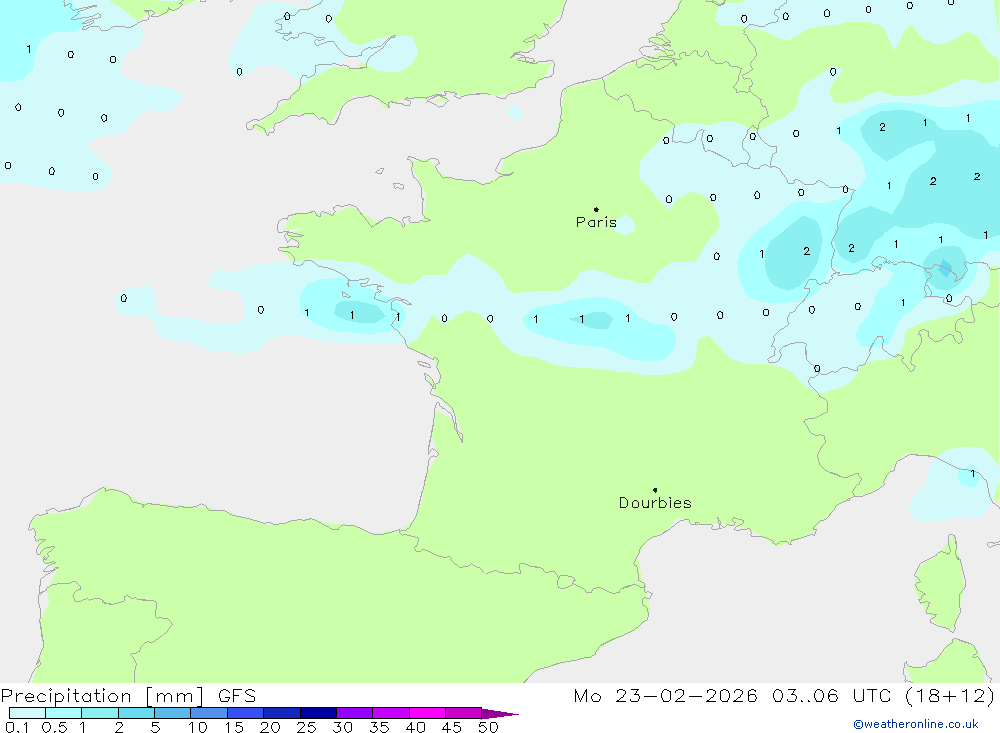Pick the 10–15 mm legend swatch
This screenshot has height=733, width=1000.
209,713
